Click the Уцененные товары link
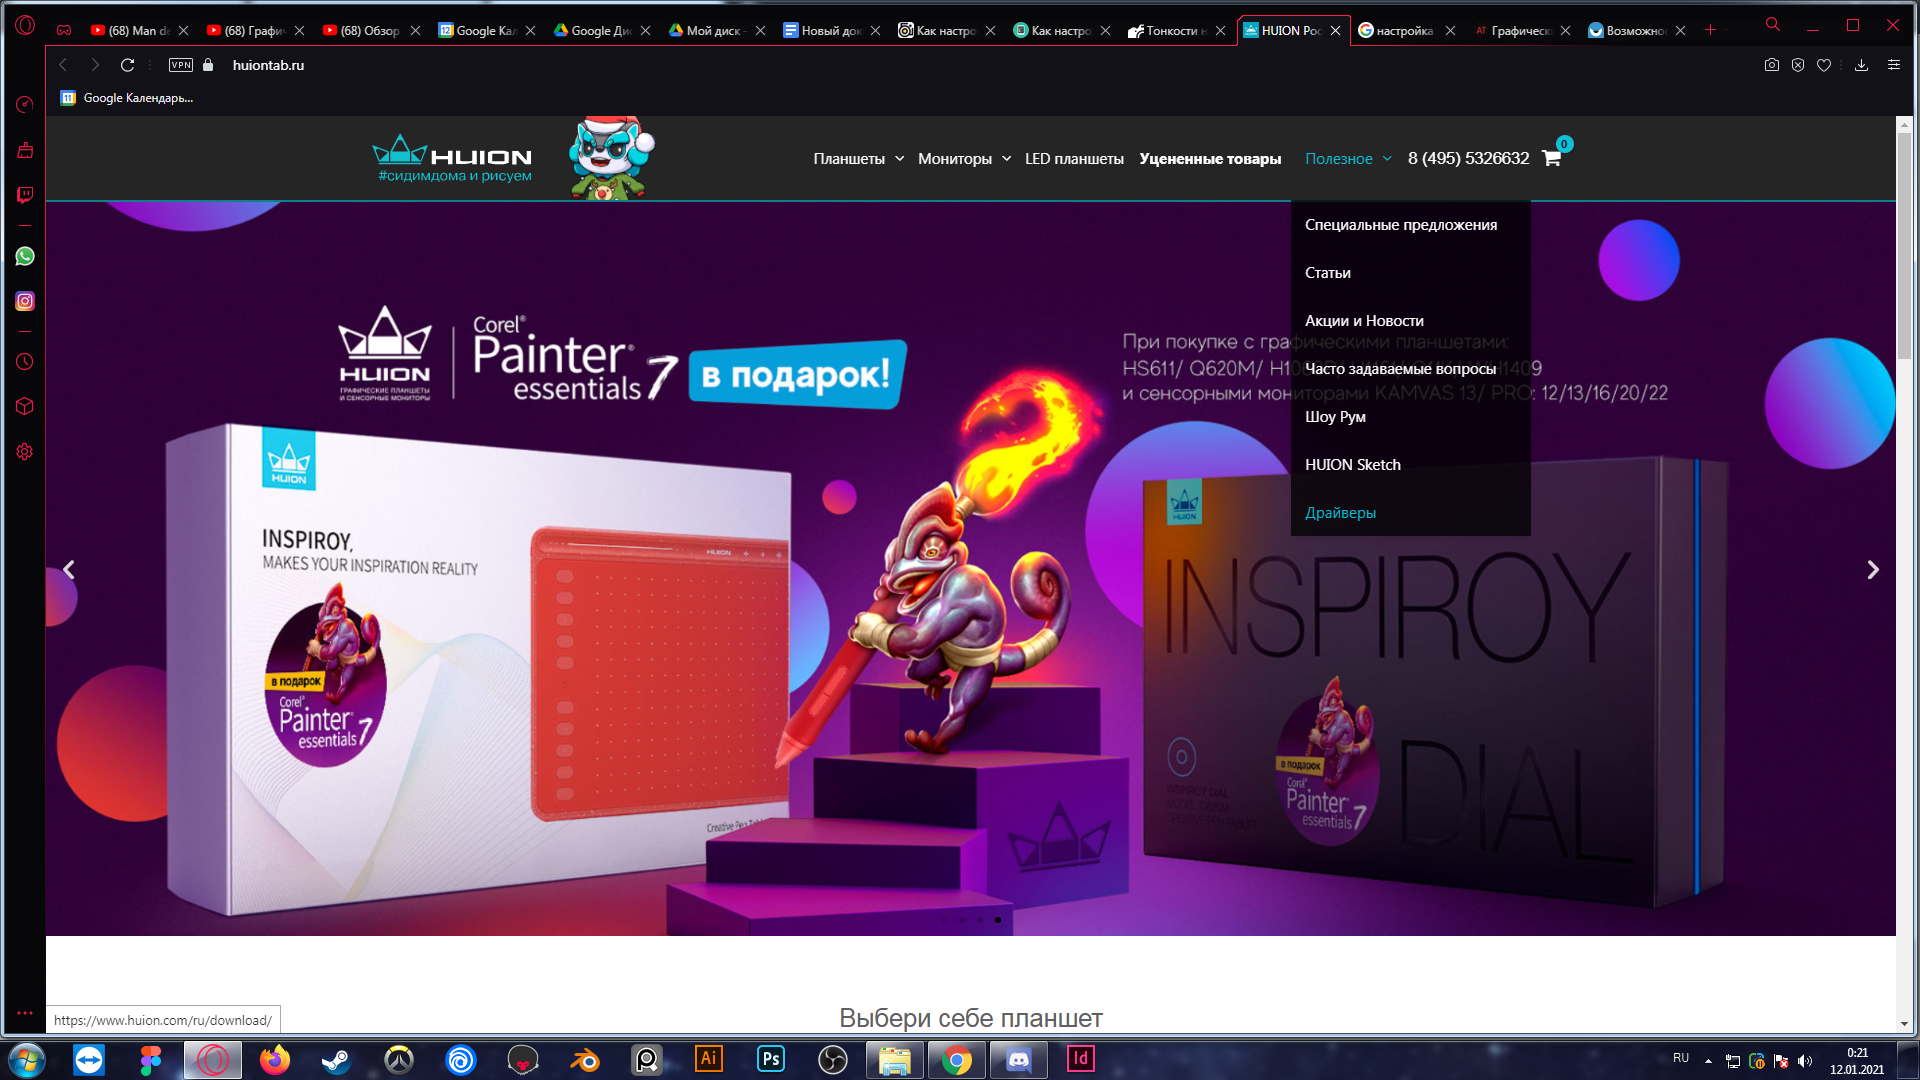Viewport: 1920px width, 1080px height. [1210, 159]
